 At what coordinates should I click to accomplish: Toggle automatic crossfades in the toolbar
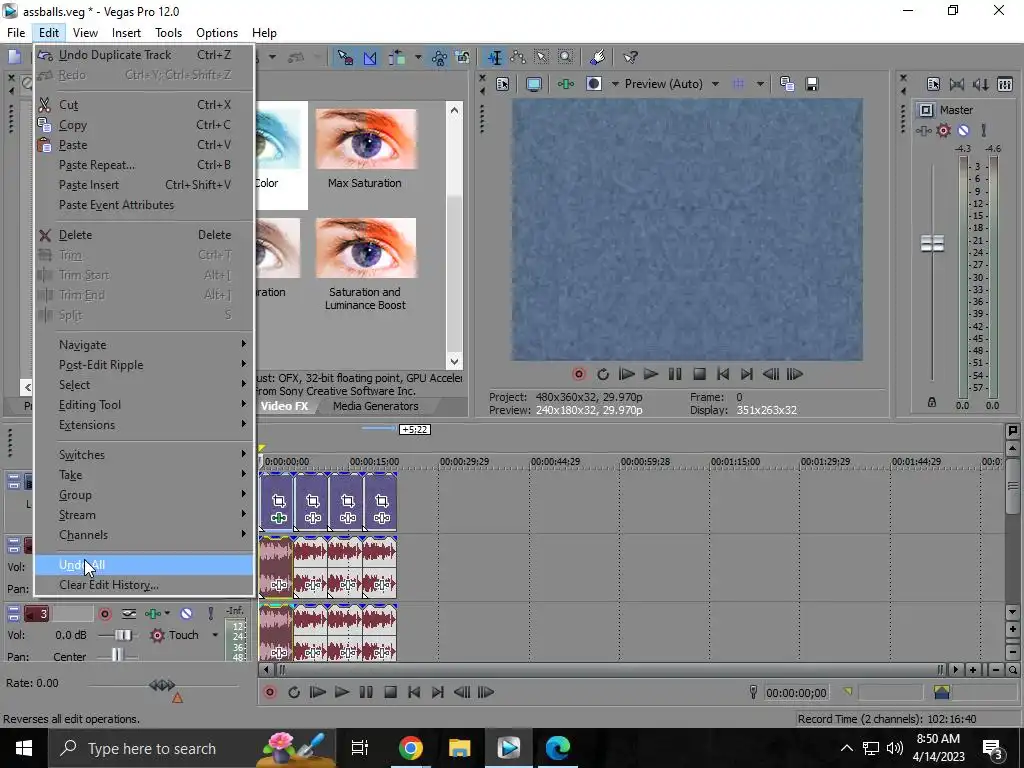[370, 57]
